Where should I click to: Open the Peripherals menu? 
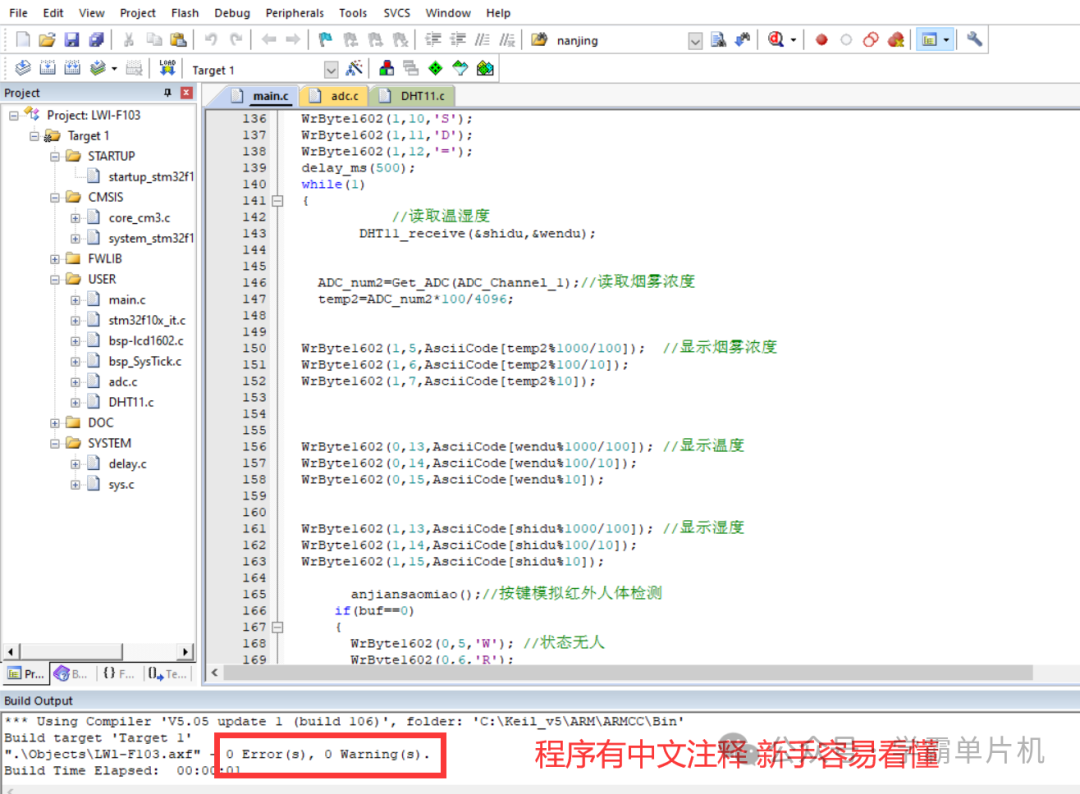click(x=294, y=13)
